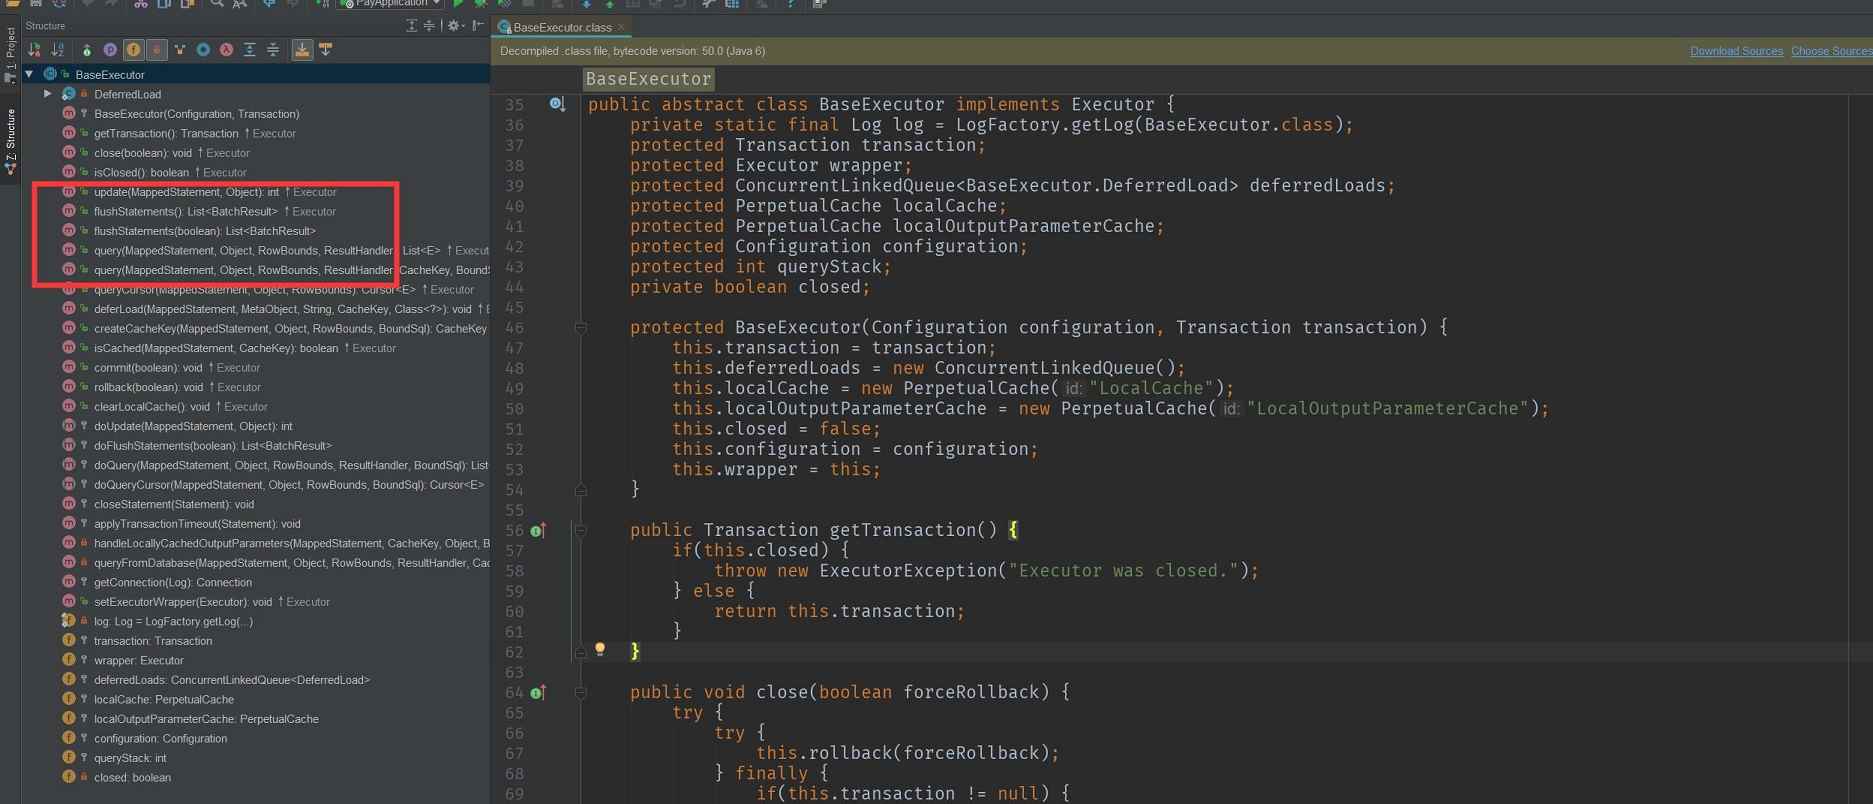Toggle show anonymous classes filter
The image size is (1873, 804).
[x=203, y=49]
